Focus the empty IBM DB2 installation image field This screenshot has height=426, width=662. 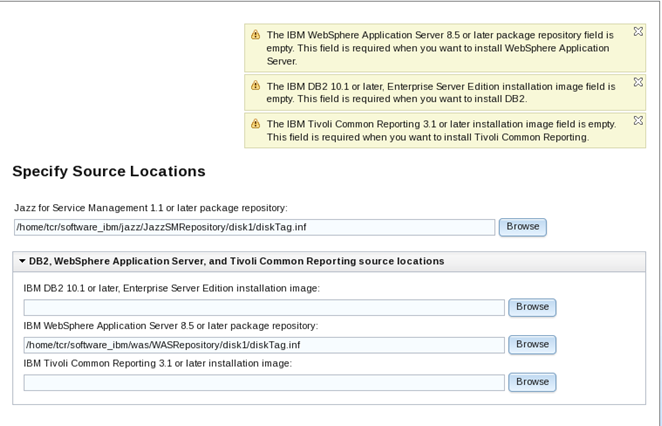click(264, 307)
